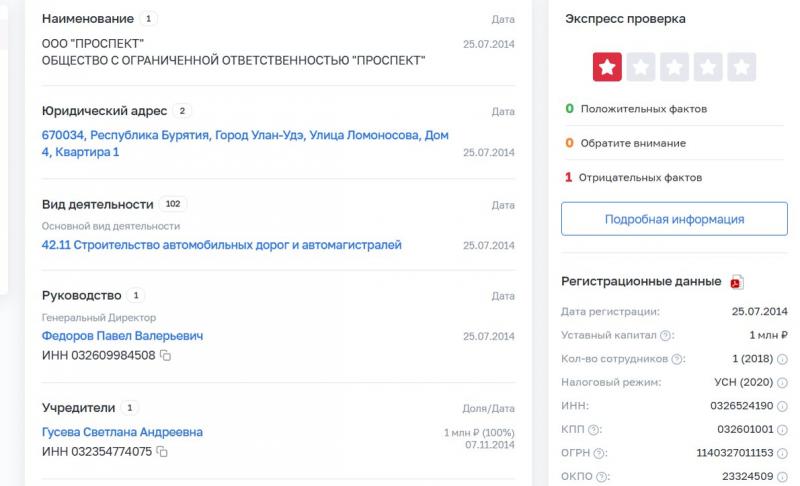Open PDF icon beside Регистрационные данные
Image resolution: width=800 pixels, height=486 pixels.
pyautogui.click(x=736, y=282)
